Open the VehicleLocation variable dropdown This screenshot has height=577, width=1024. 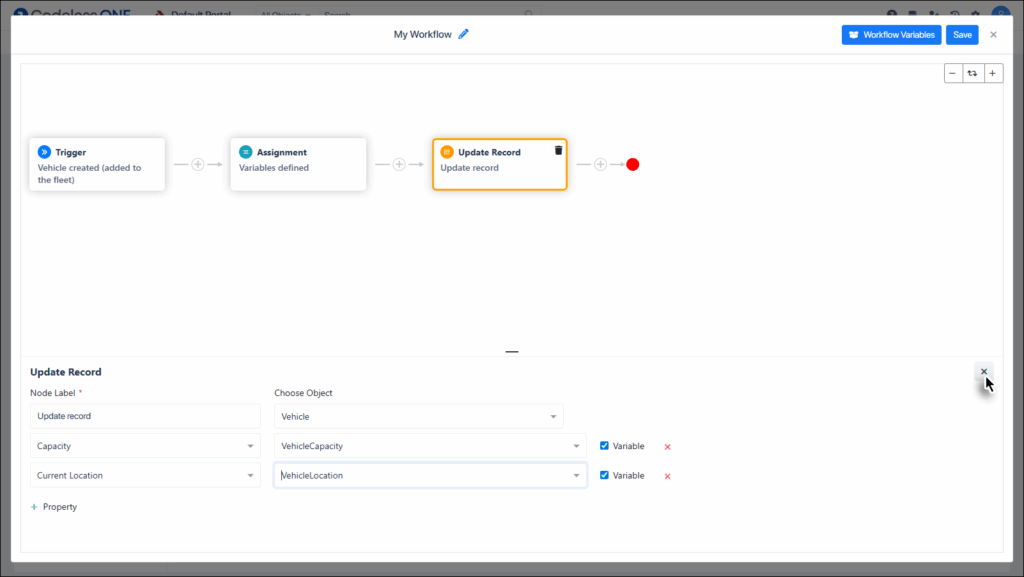430,475
